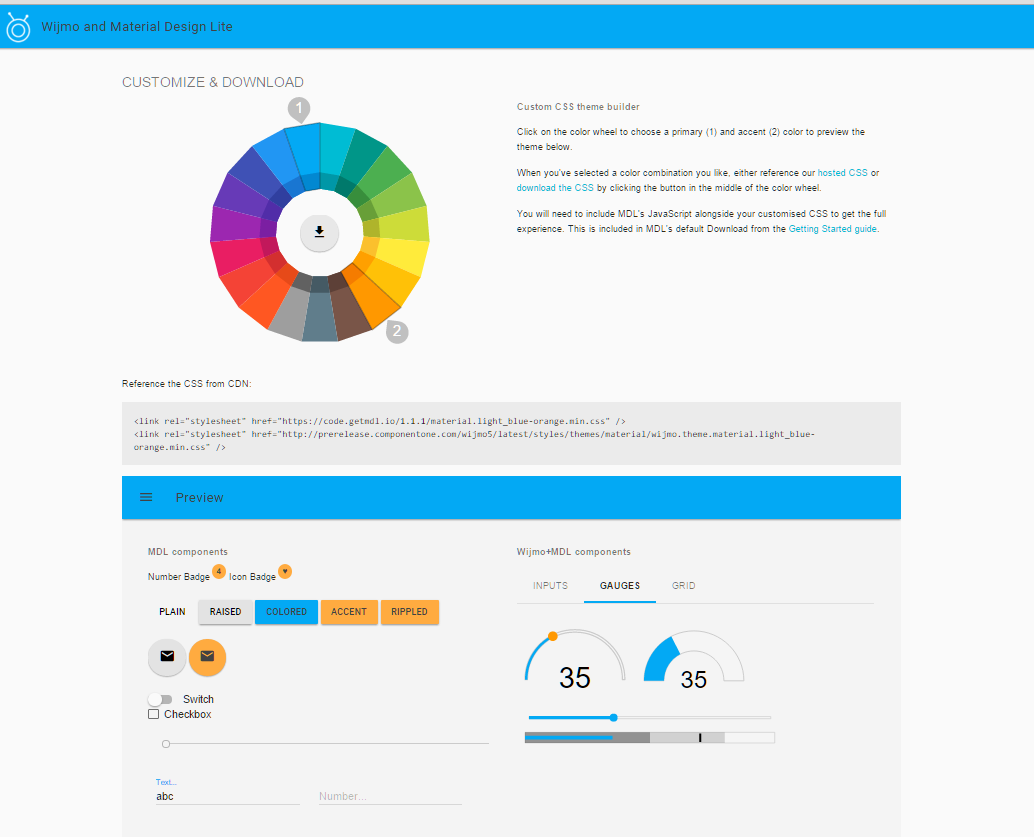Follow the download the CSS link

click(555, 188)
